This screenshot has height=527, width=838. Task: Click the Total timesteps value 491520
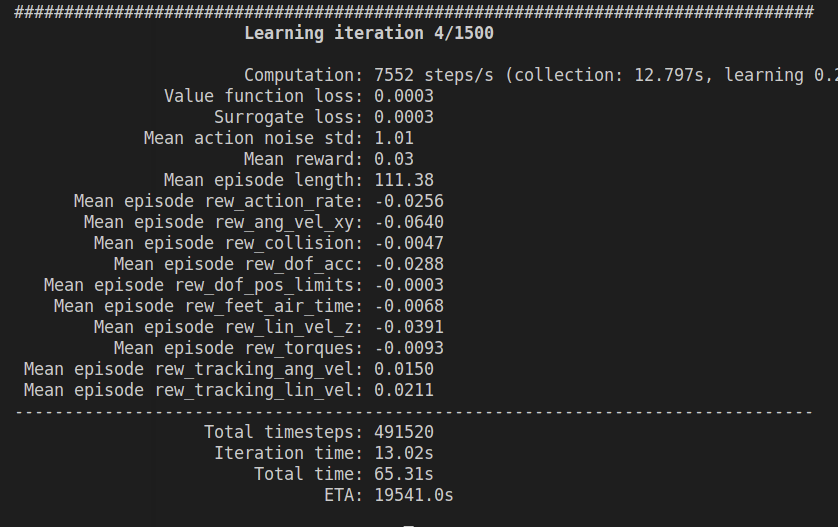[x=403, y=432]
